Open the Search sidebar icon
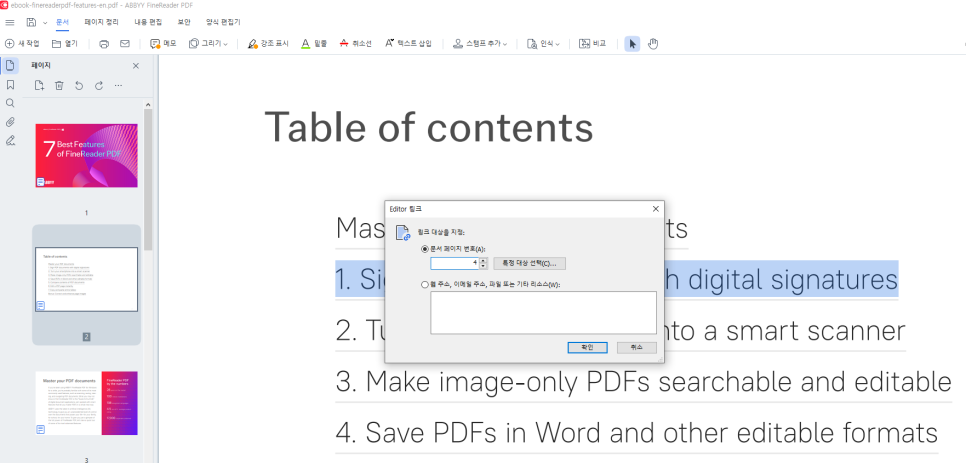This screenshot has width=966, height=463. pos(10,103)
